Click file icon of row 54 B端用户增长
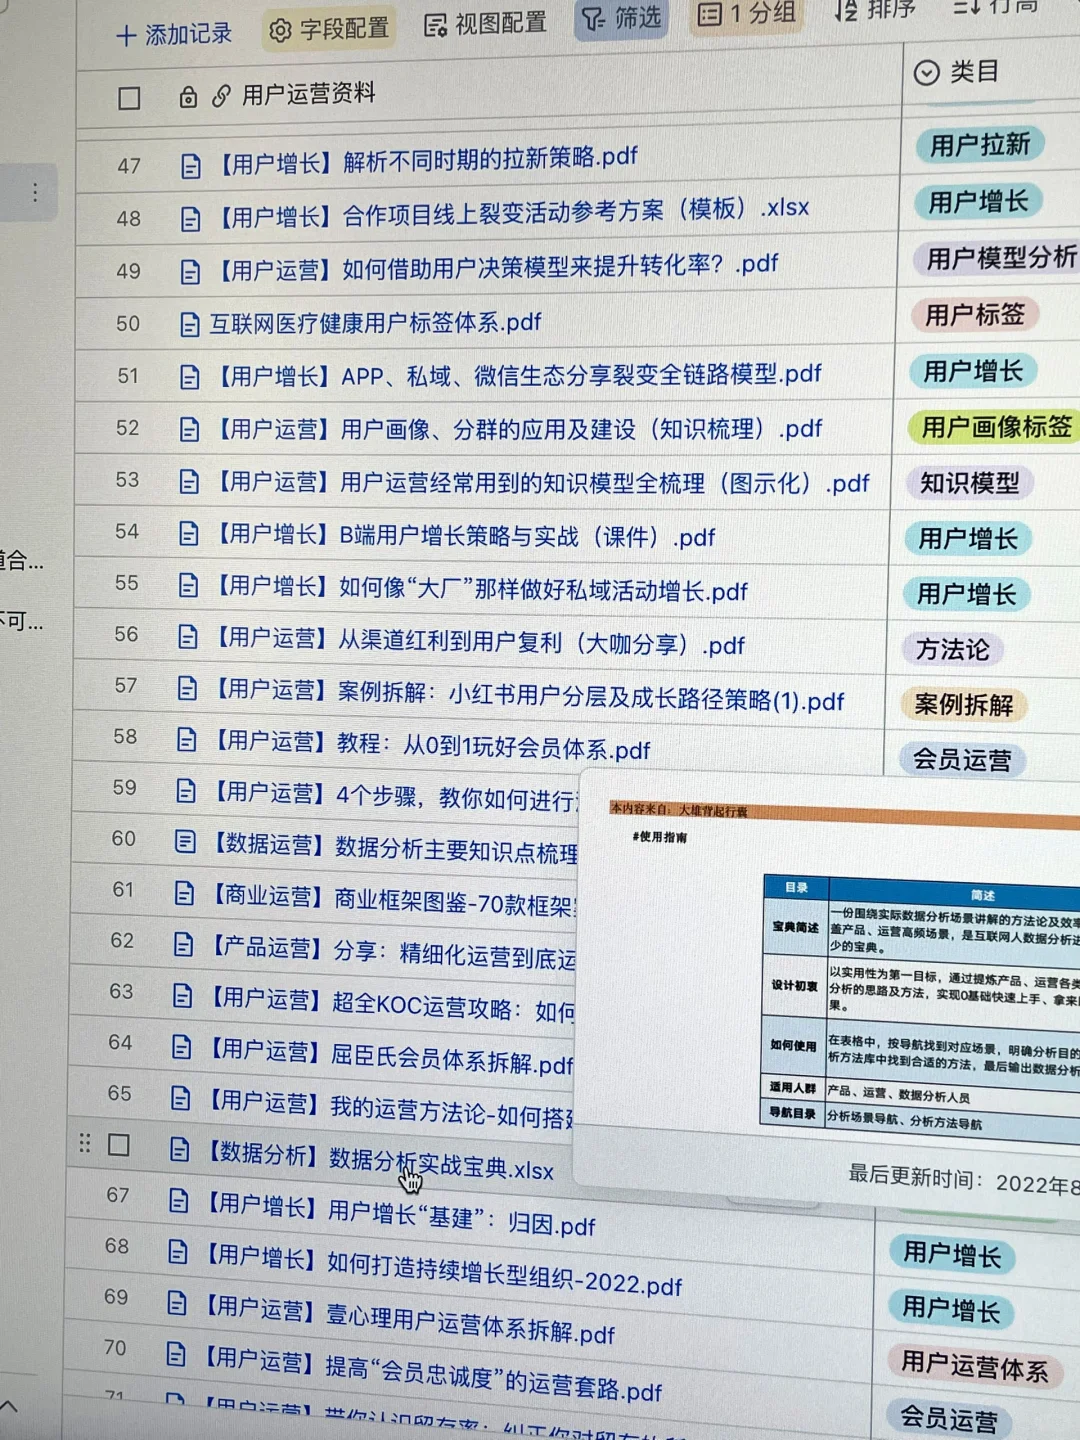Viewport: 1080px width, 1440px height. (x=188, y=533)
